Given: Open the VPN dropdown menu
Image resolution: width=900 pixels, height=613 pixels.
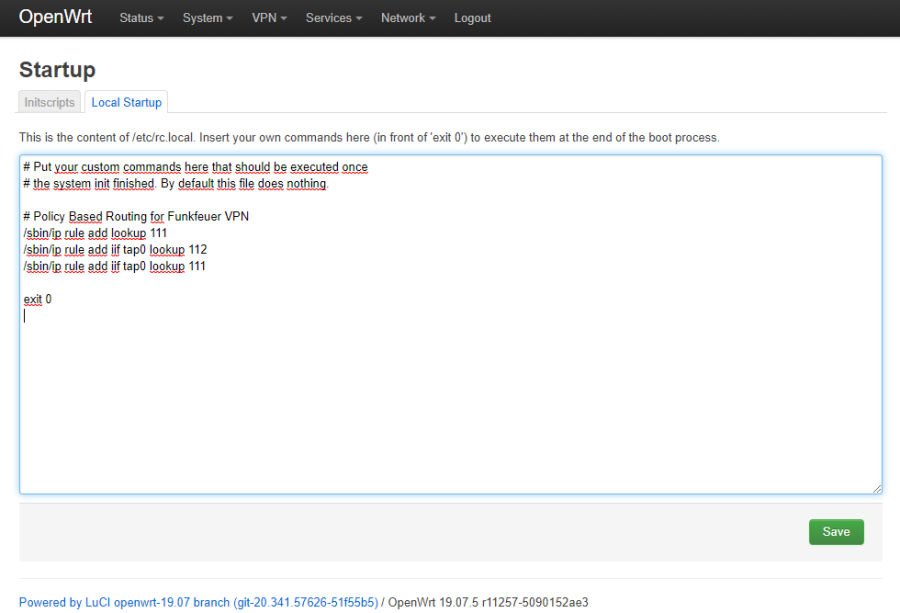Looking at the screenshot, I should pyautogui.click(x=263, y=18).
